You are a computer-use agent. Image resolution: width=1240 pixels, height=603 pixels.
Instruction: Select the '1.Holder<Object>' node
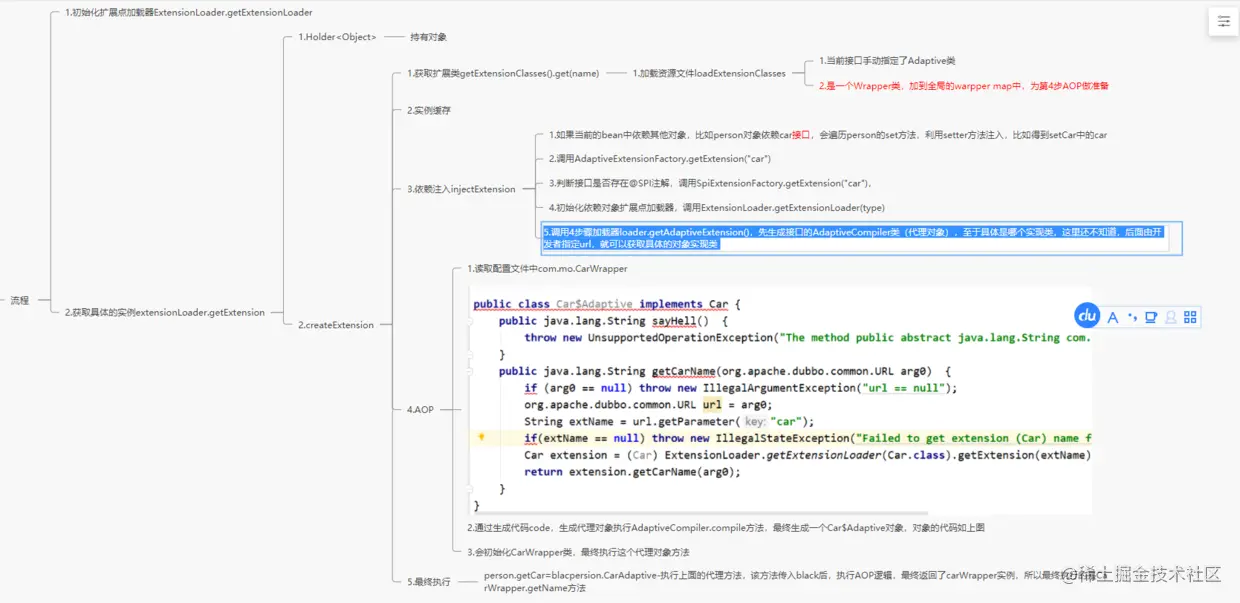(x=337, y=37)
